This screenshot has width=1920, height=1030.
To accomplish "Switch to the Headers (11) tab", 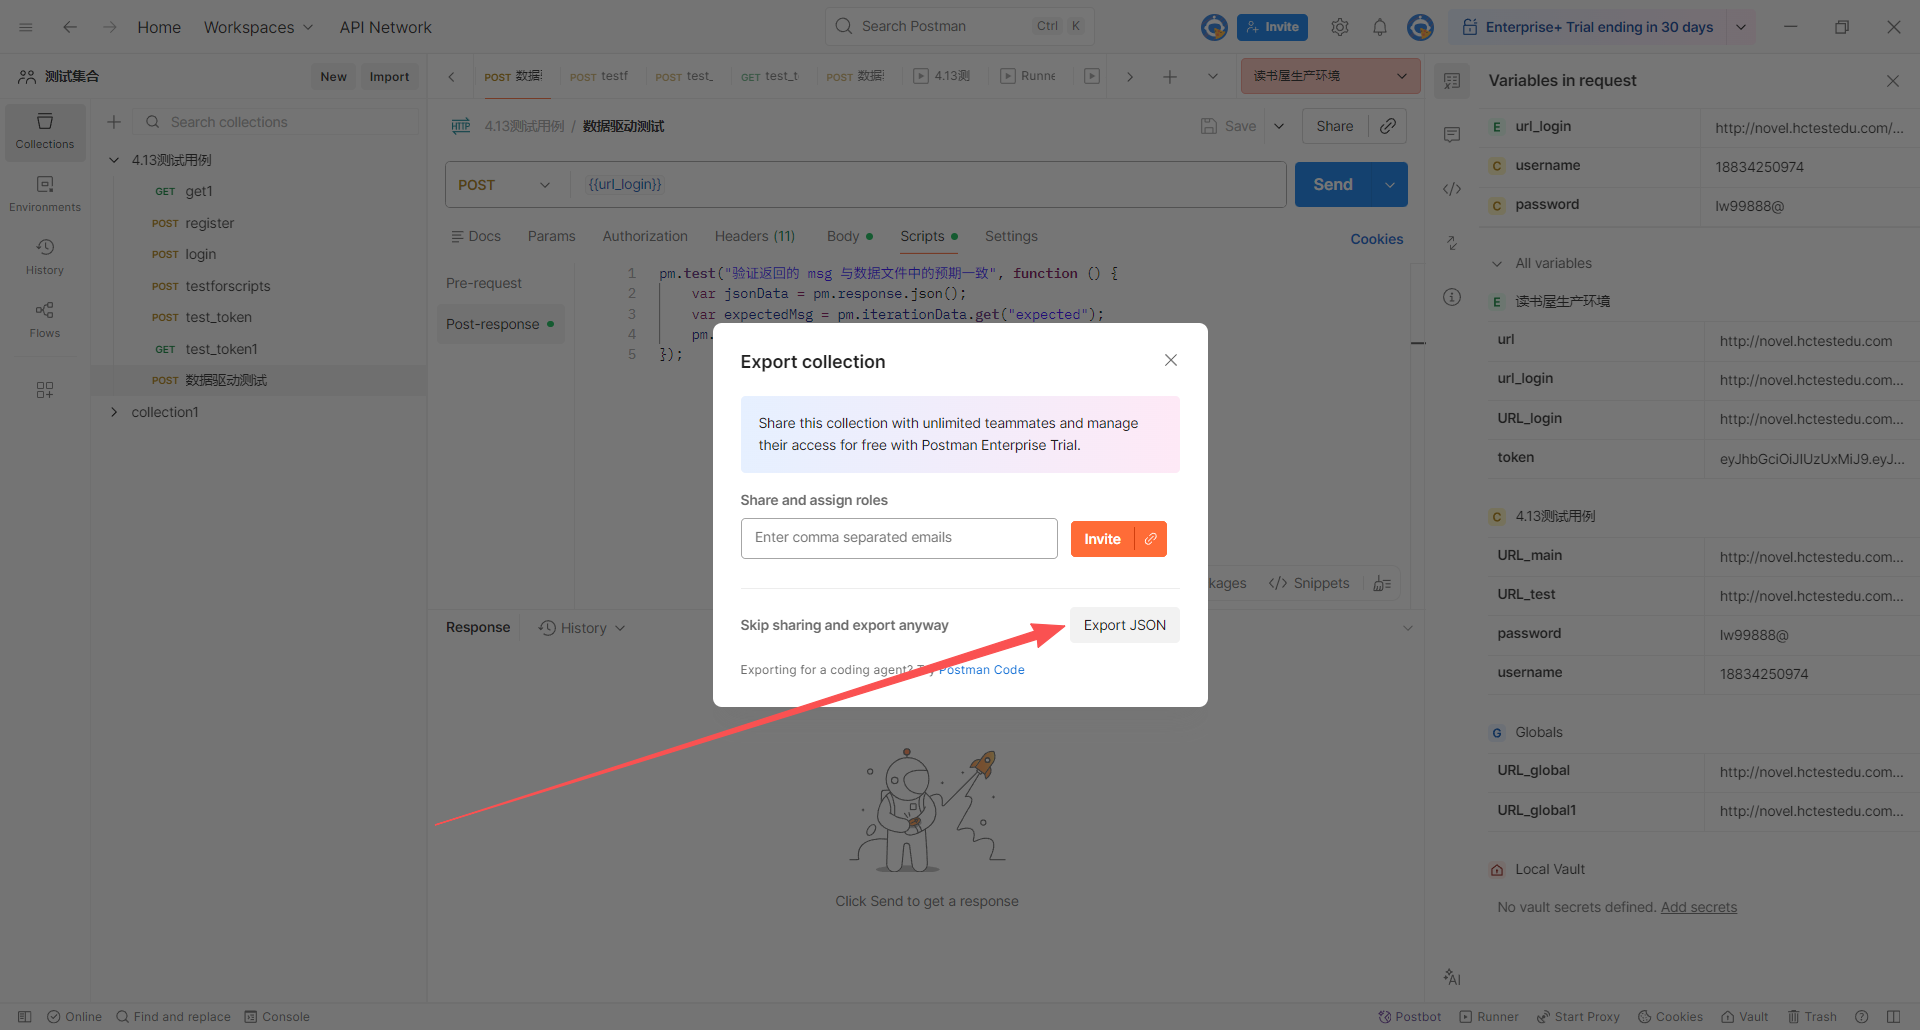I will [755, 237].
